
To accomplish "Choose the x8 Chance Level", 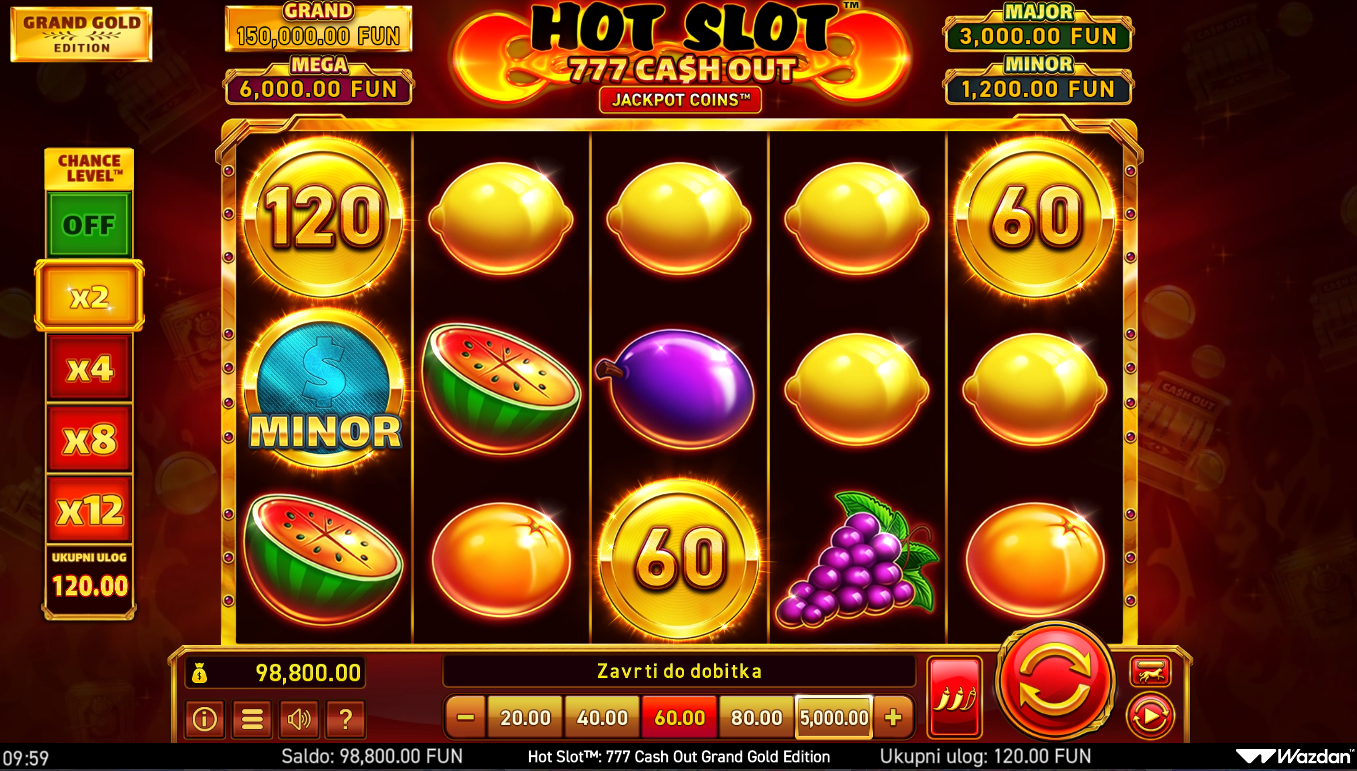I will [x=89, y=440].
